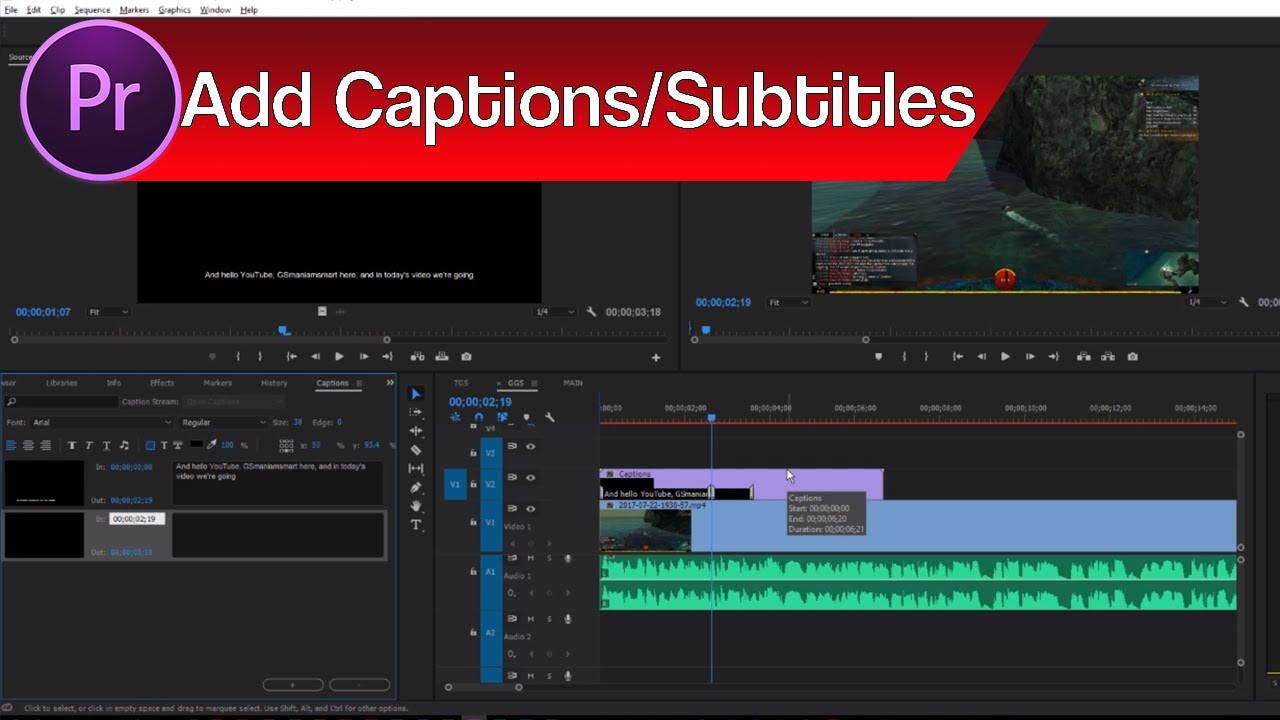Select the Slip tool

416,468
